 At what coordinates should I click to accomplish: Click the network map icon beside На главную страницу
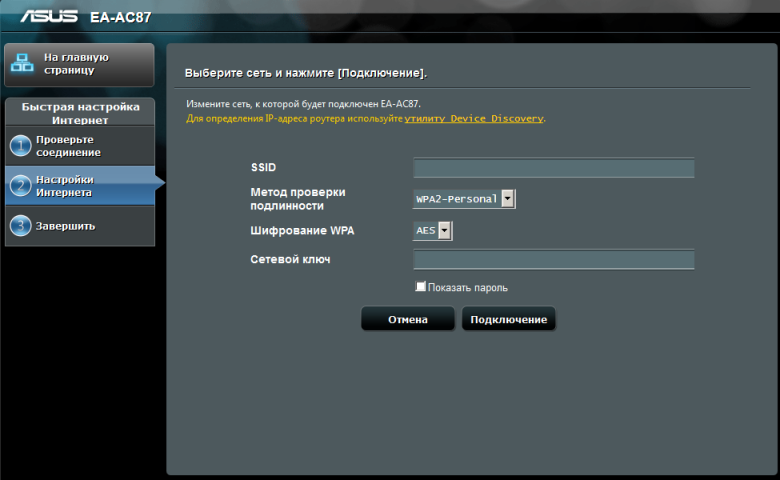pyautogui.click(x=22, y=63)
